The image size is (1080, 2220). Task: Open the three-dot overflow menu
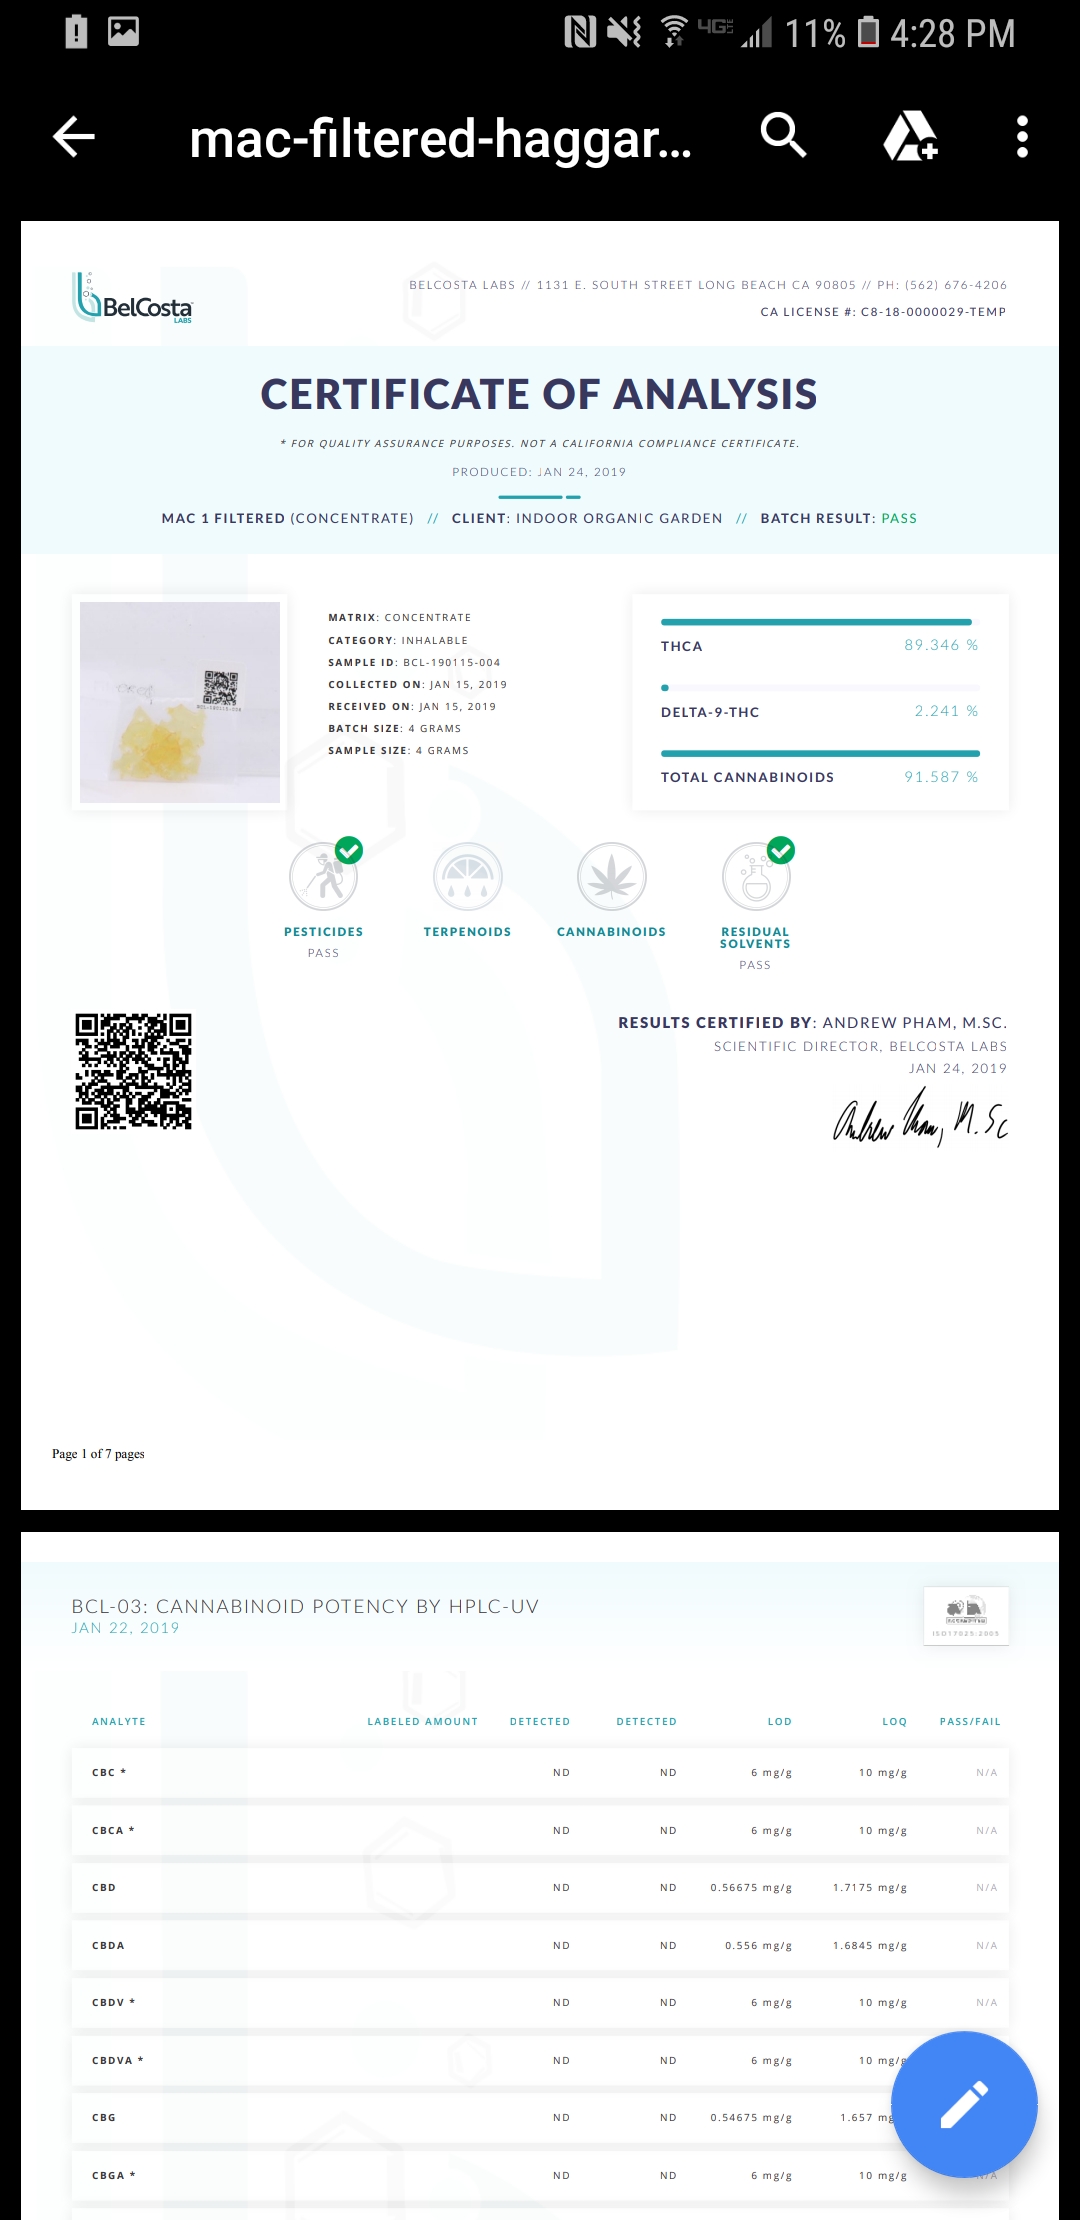[1022, 136]
